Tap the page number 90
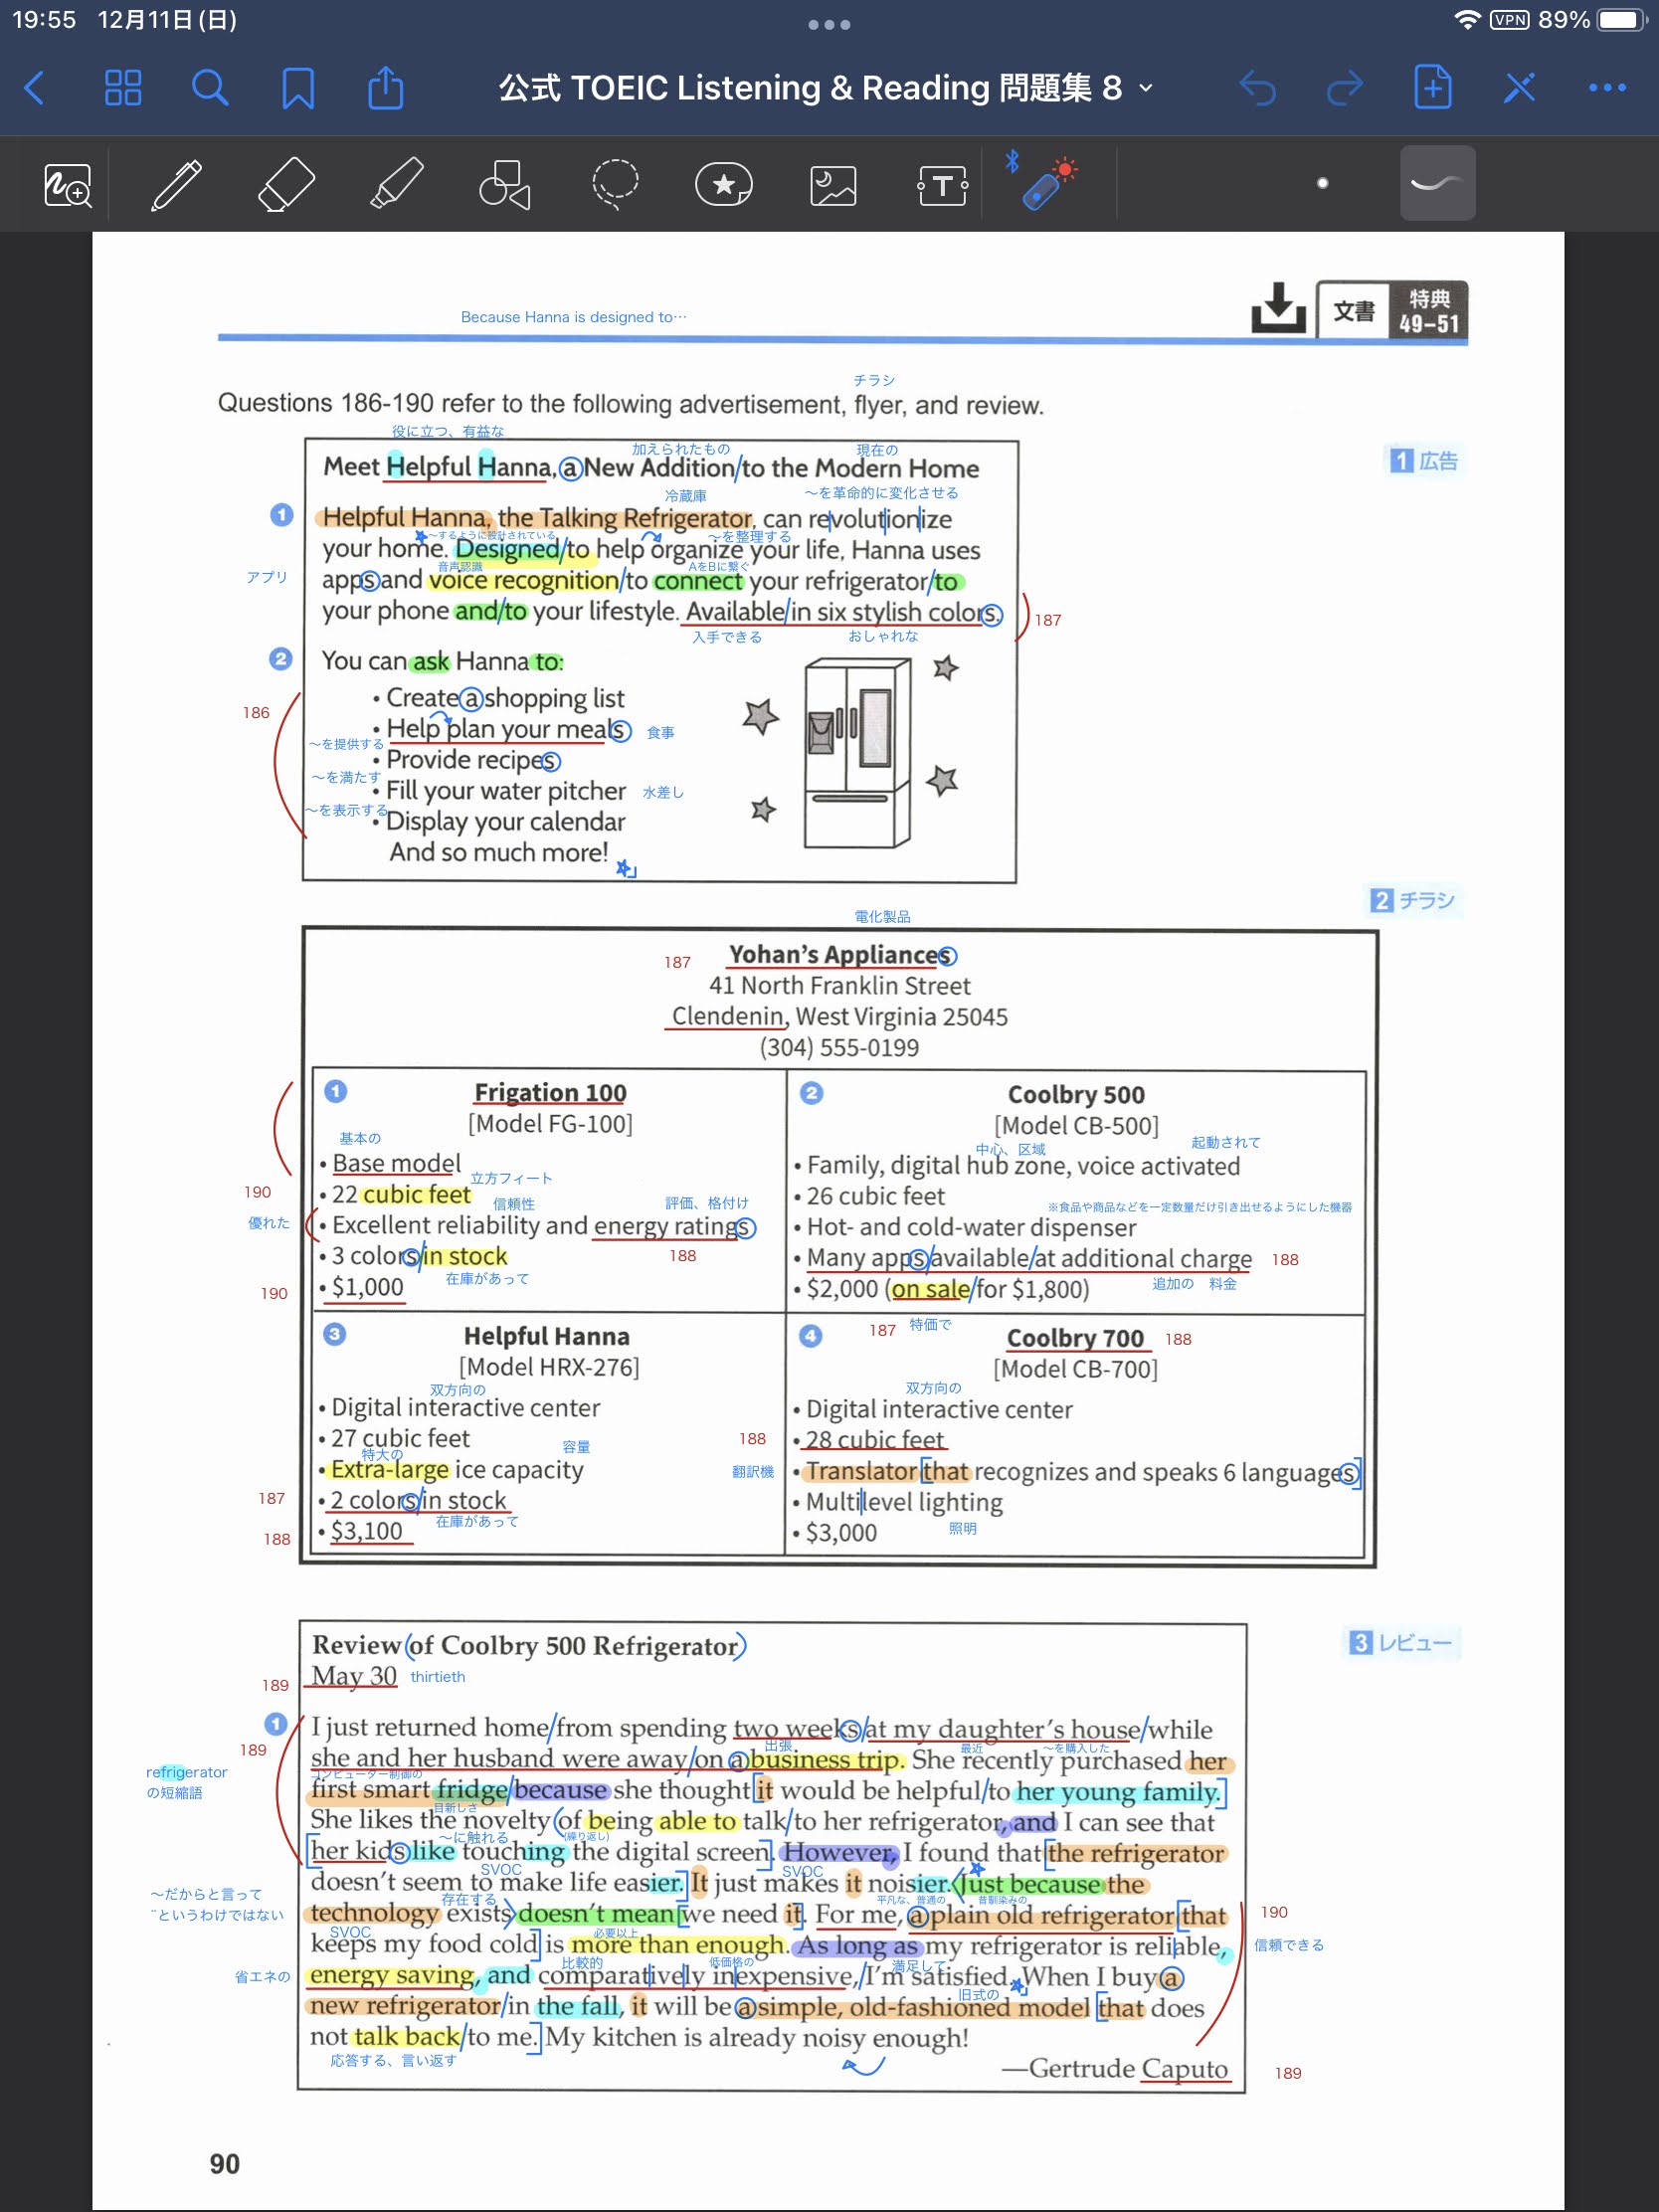1659x2212 pixels. (x=224, y=2163)
